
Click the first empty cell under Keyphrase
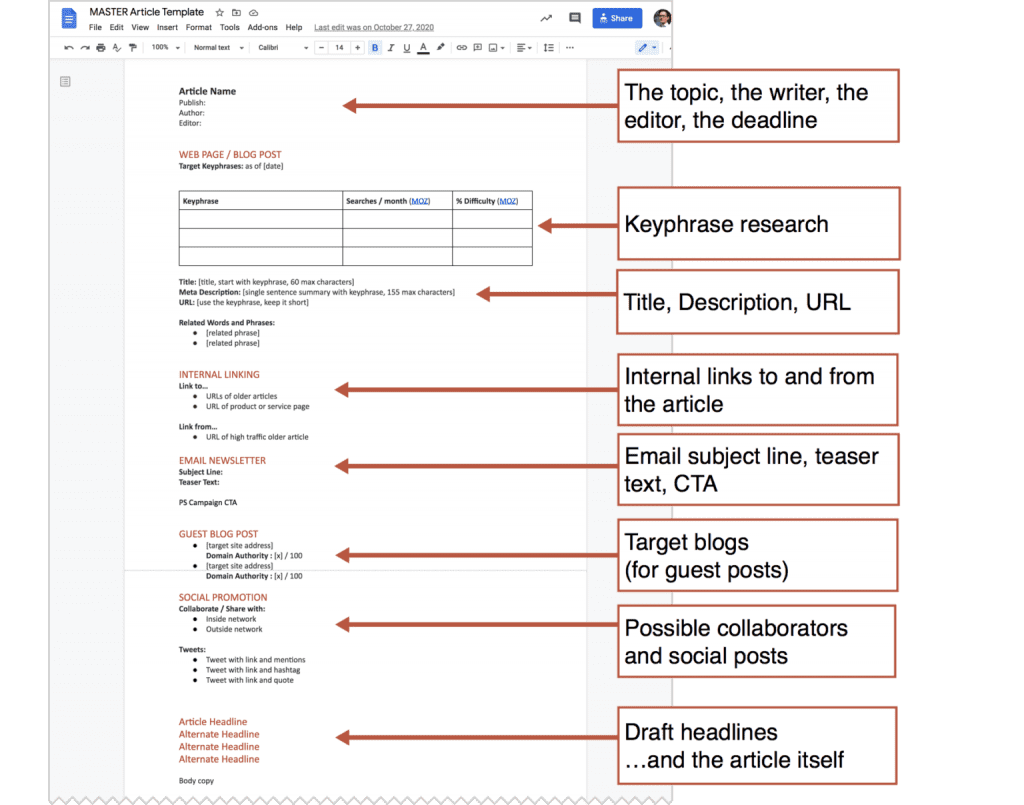click(261, 219)
